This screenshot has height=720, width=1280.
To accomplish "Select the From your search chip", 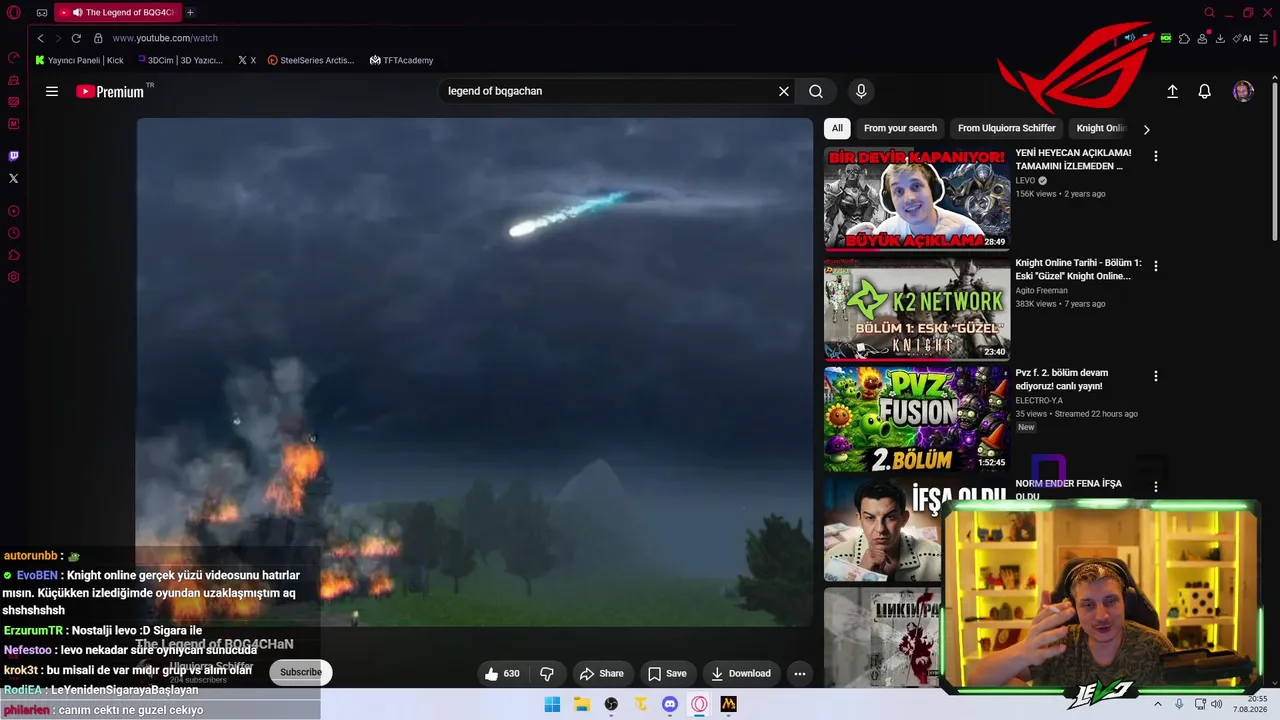I will [900, 128].
